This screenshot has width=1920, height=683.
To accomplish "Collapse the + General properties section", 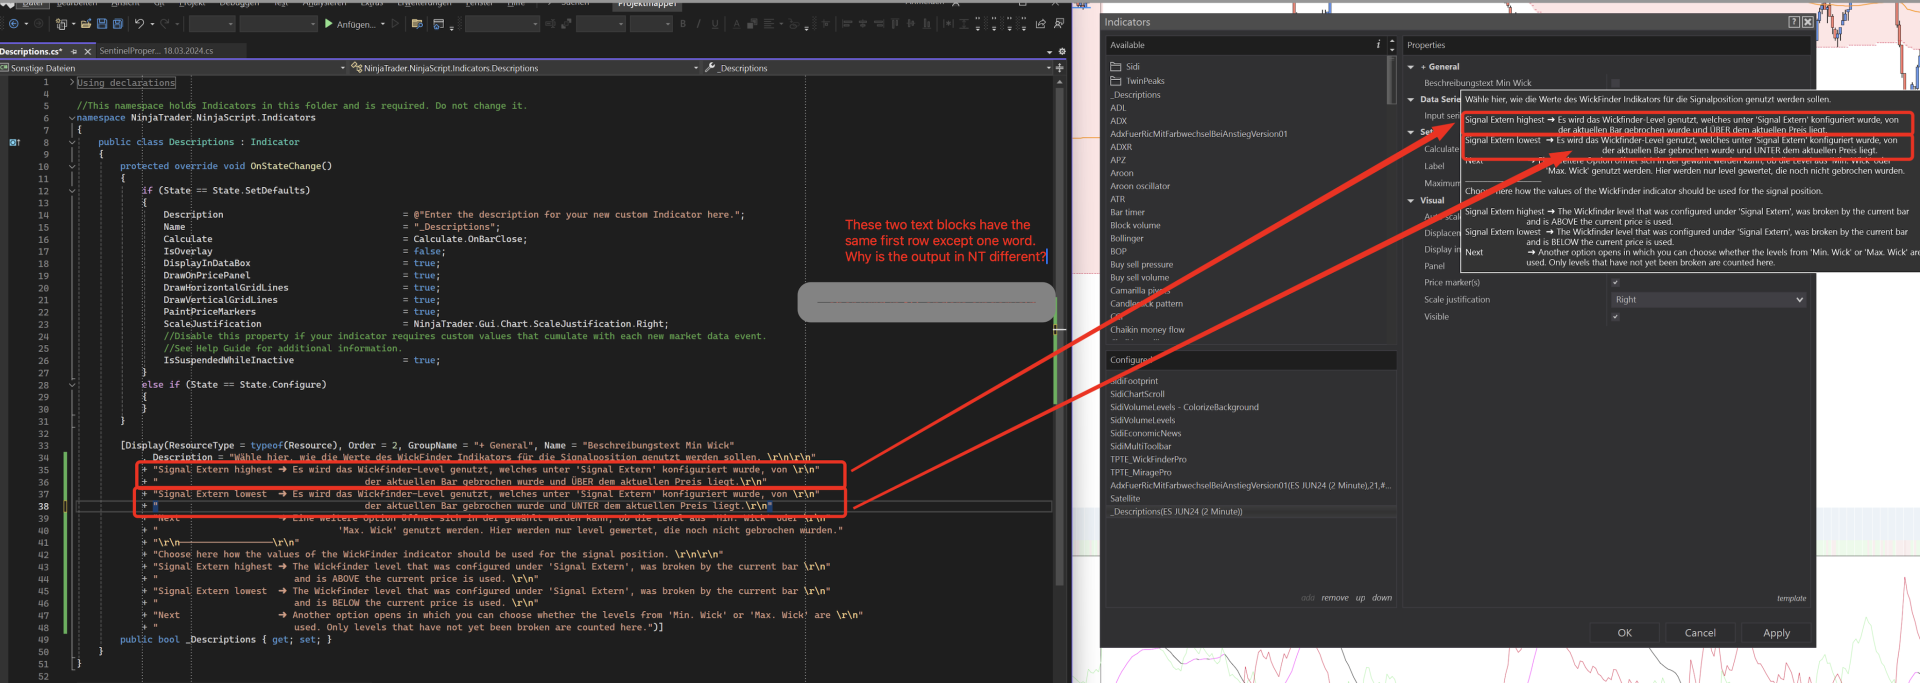I will pyautogui.click(x=1411, y=67).
